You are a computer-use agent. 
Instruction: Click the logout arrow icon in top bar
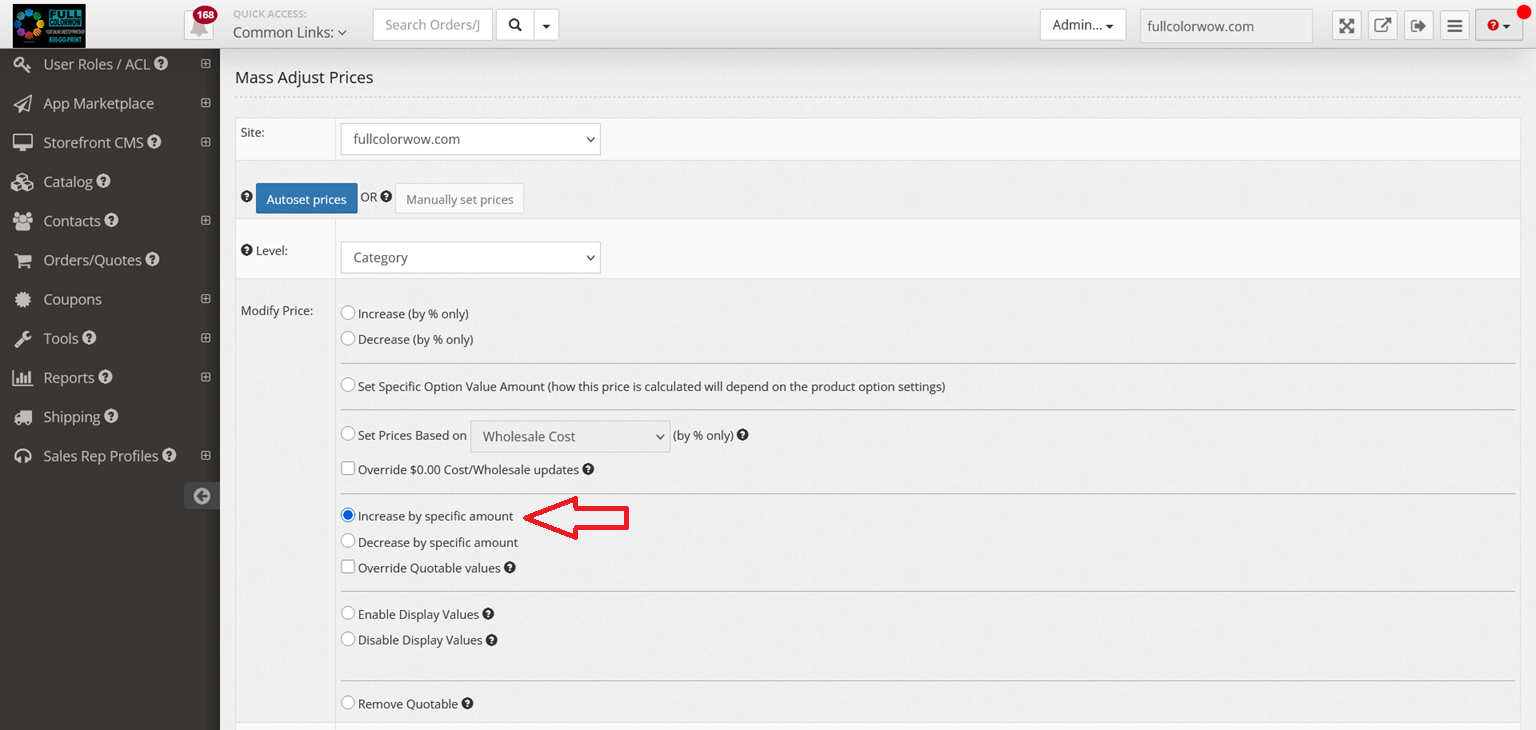pyautogui.click(x=1418, y=26)
